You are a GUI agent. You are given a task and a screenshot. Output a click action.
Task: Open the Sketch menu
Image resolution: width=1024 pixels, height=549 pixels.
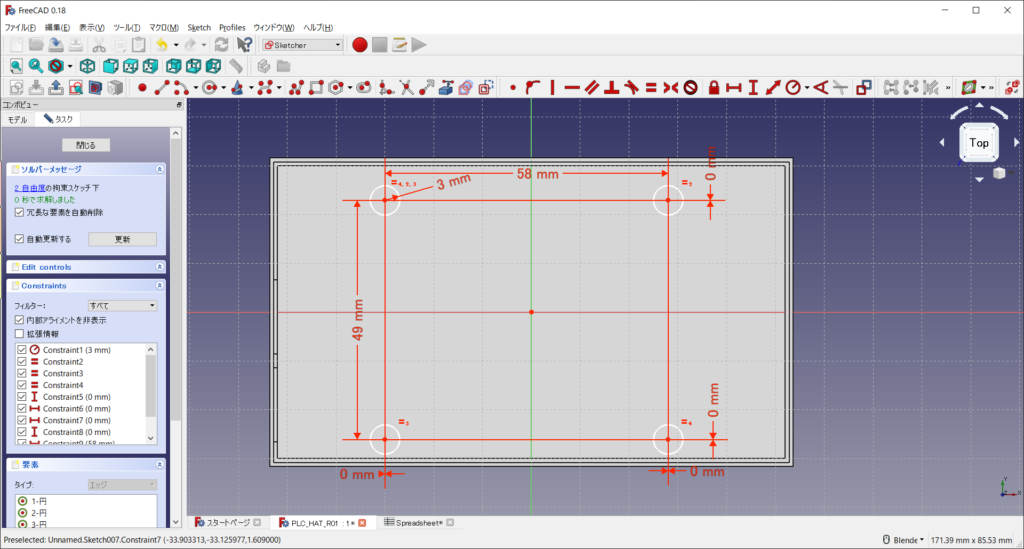(199, 27)
